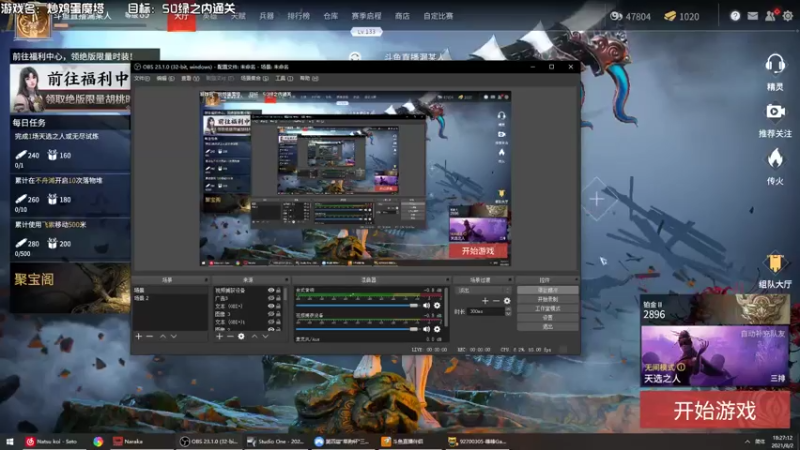Open the OBS 工具 menu

tap(284, 79)
